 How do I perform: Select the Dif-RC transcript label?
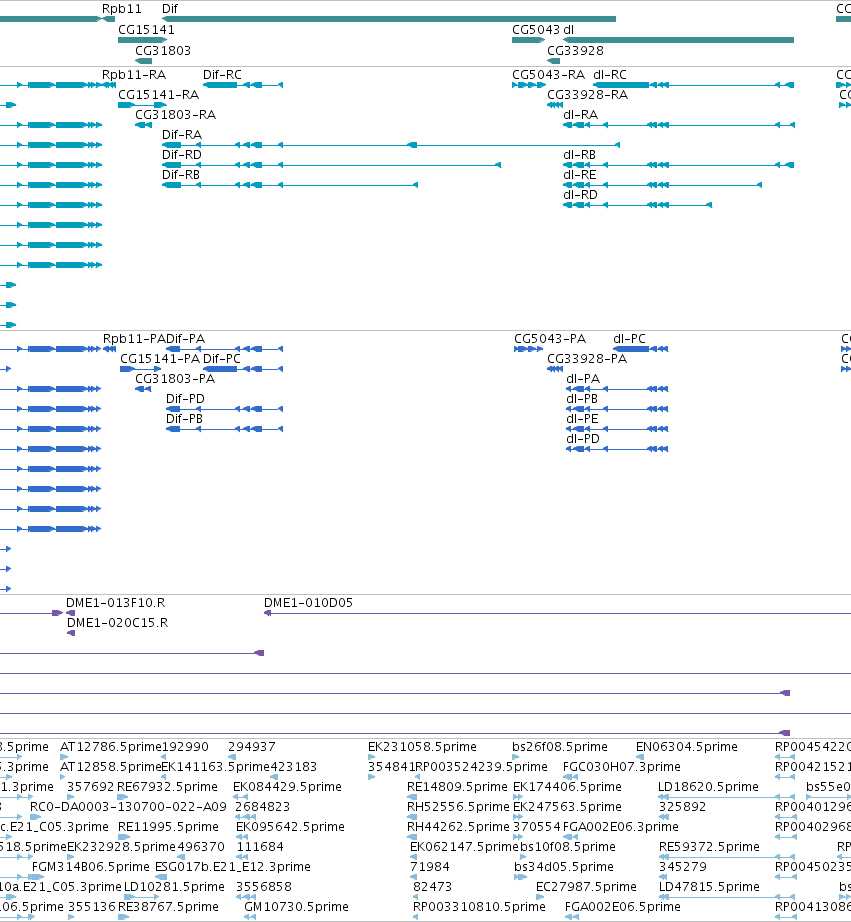pos(222,75)
